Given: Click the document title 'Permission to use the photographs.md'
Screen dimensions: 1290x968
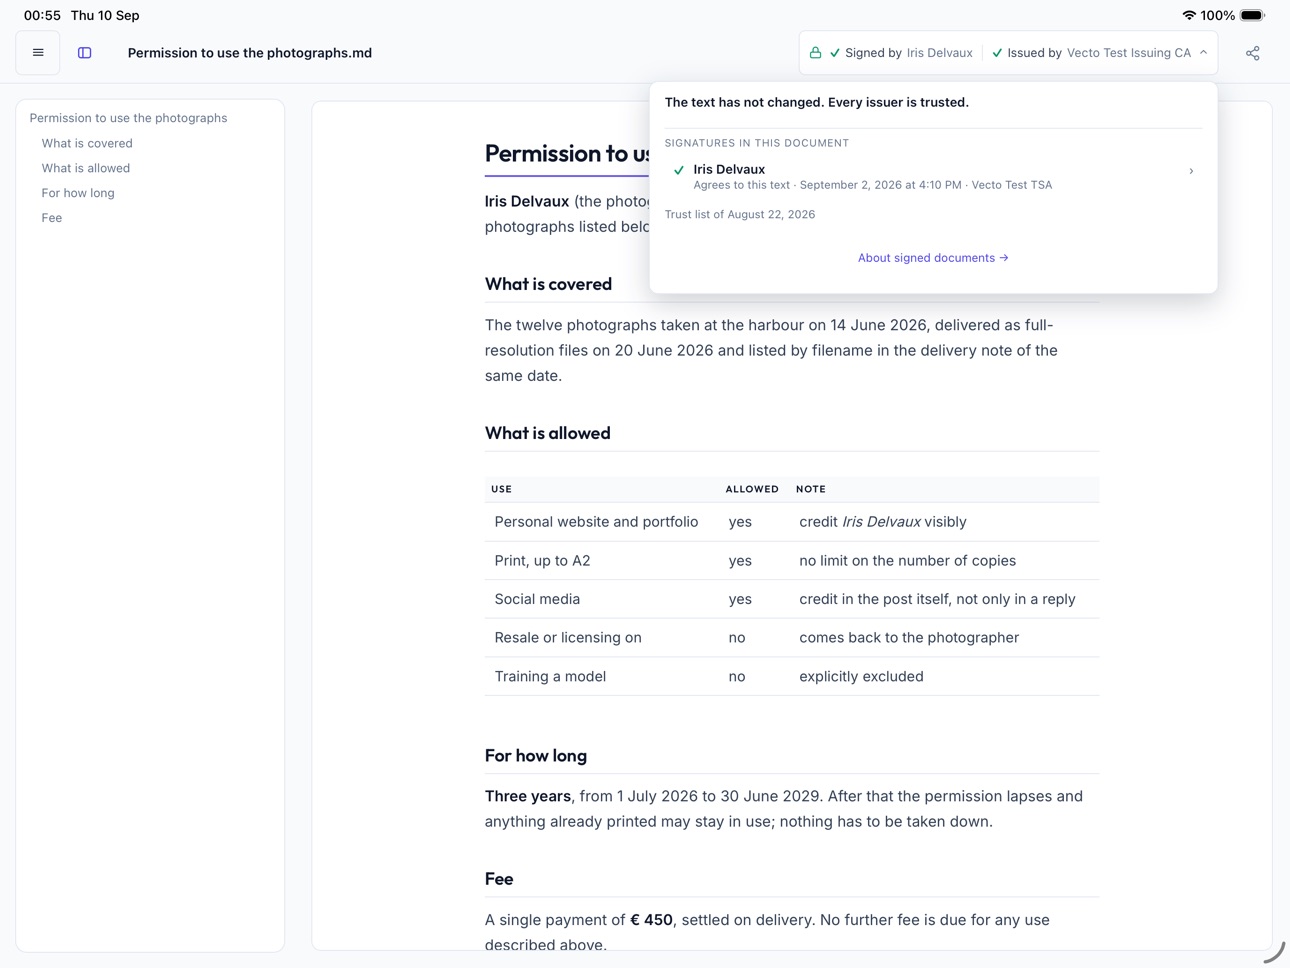Looking at the screenshot, I should click(250, 53).
